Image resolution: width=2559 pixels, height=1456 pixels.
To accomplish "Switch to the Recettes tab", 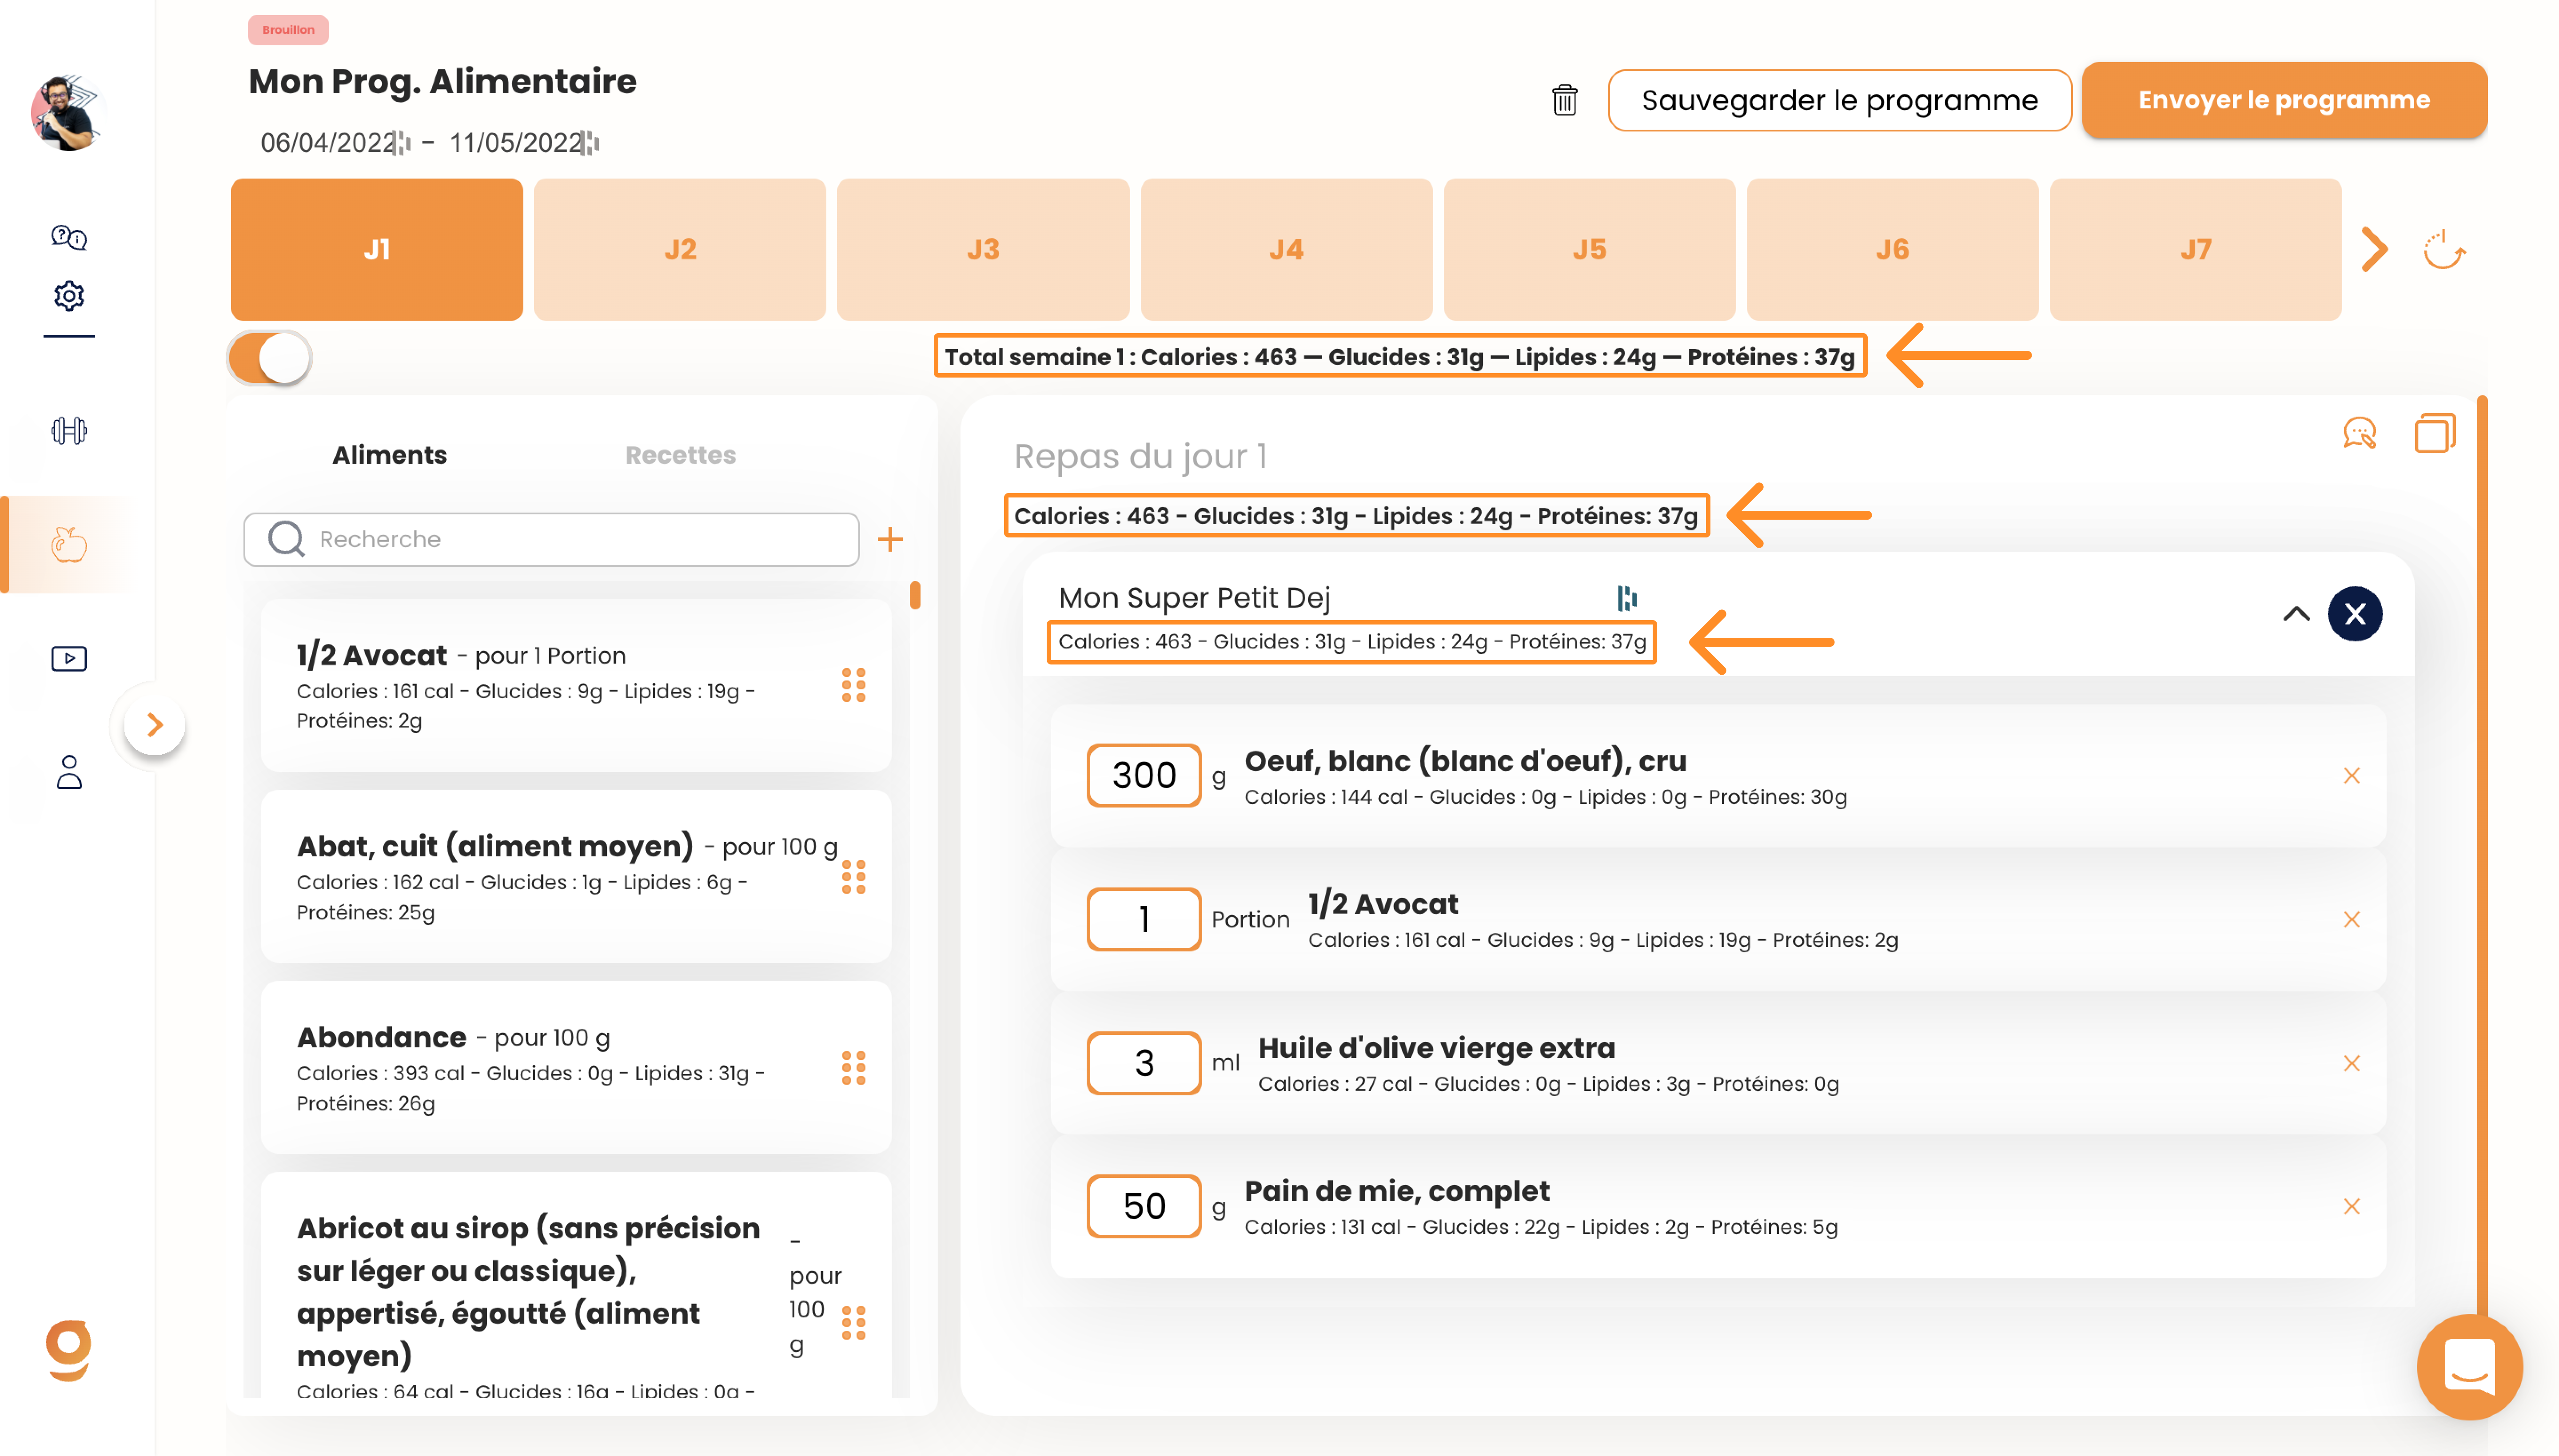I will pyautogui.click(x=680, y=455).
